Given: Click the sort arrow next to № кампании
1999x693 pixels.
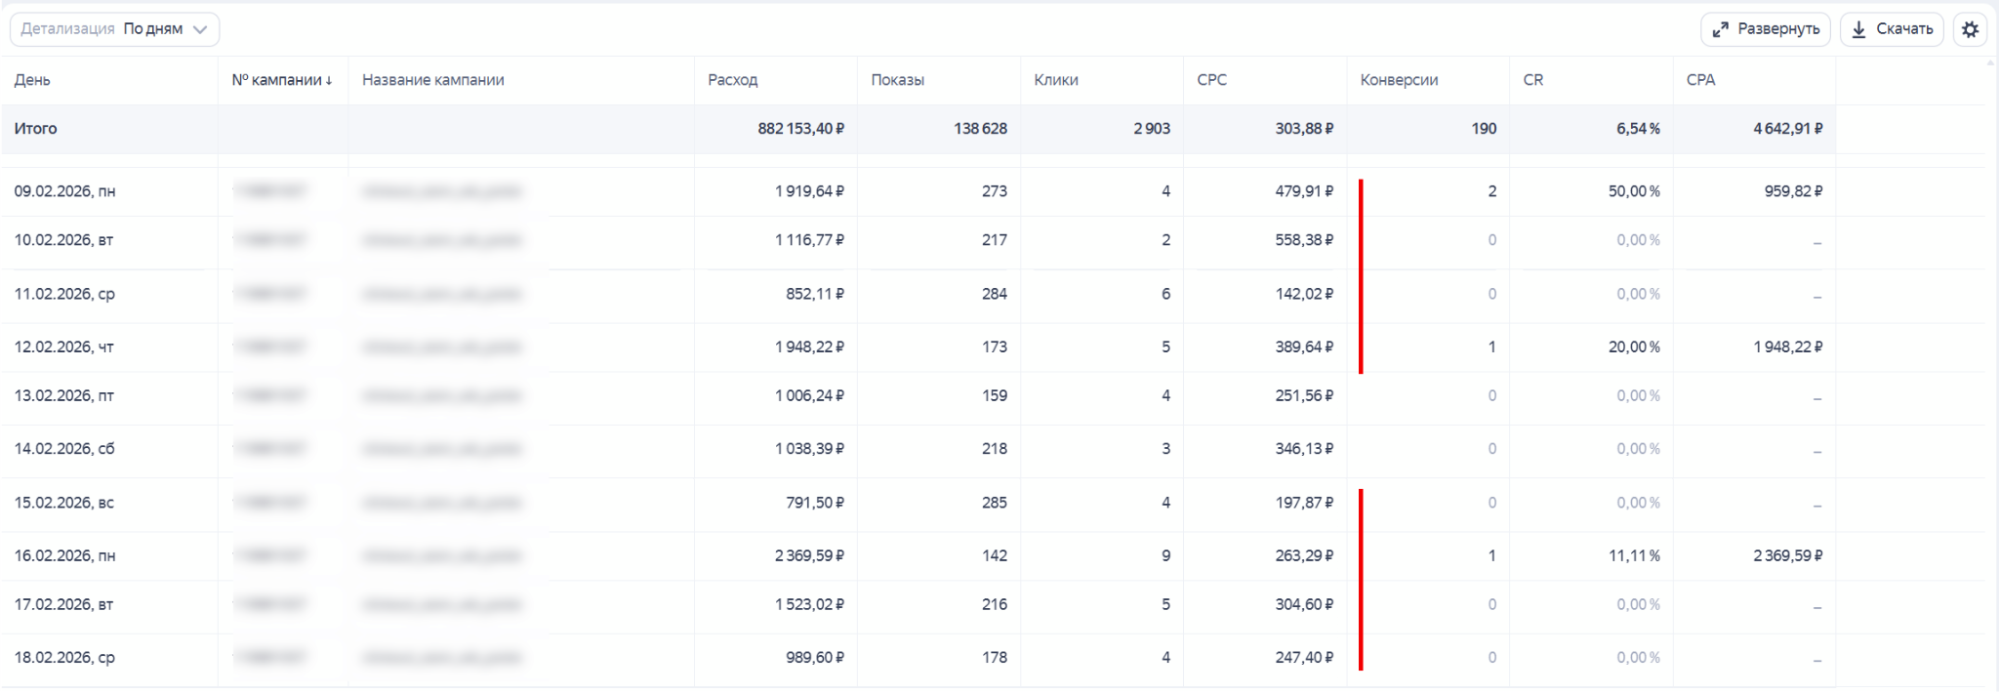Looking at the screenshot, I should tap(329, 81).
